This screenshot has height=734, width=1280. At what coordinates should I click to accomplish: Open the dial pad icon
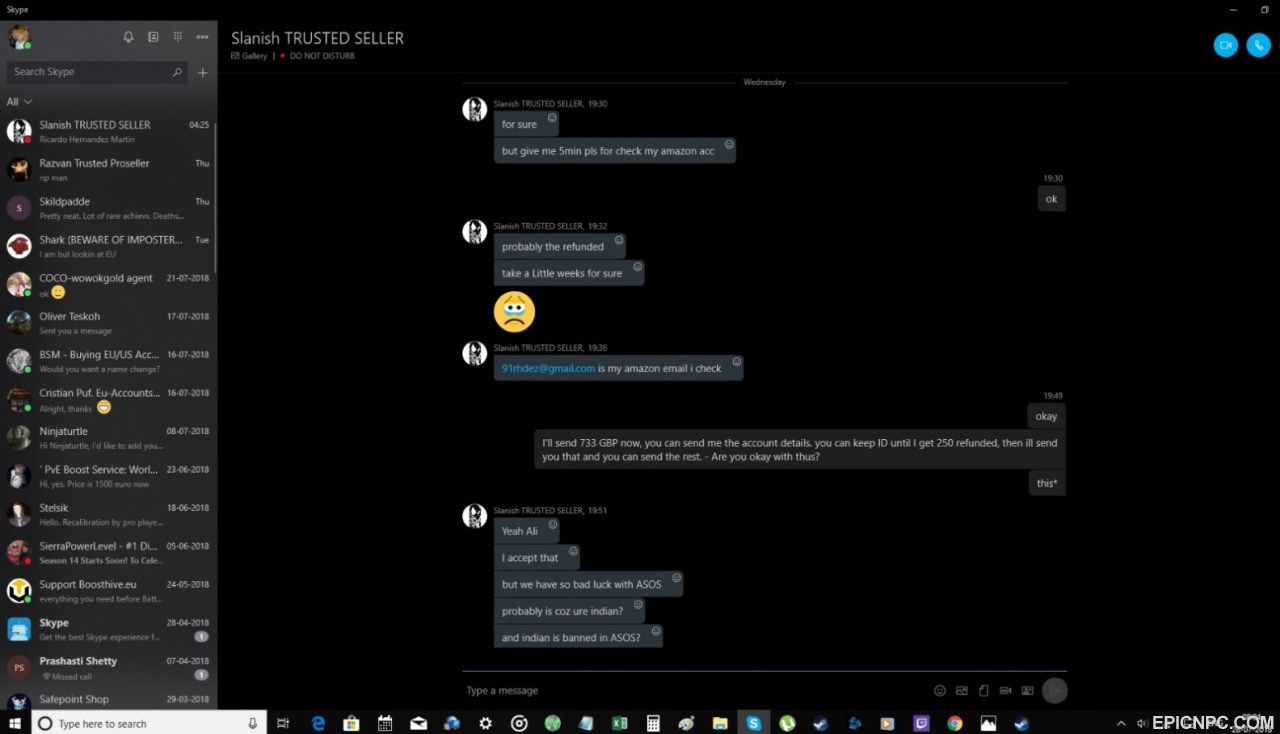[x=178, y=37]
